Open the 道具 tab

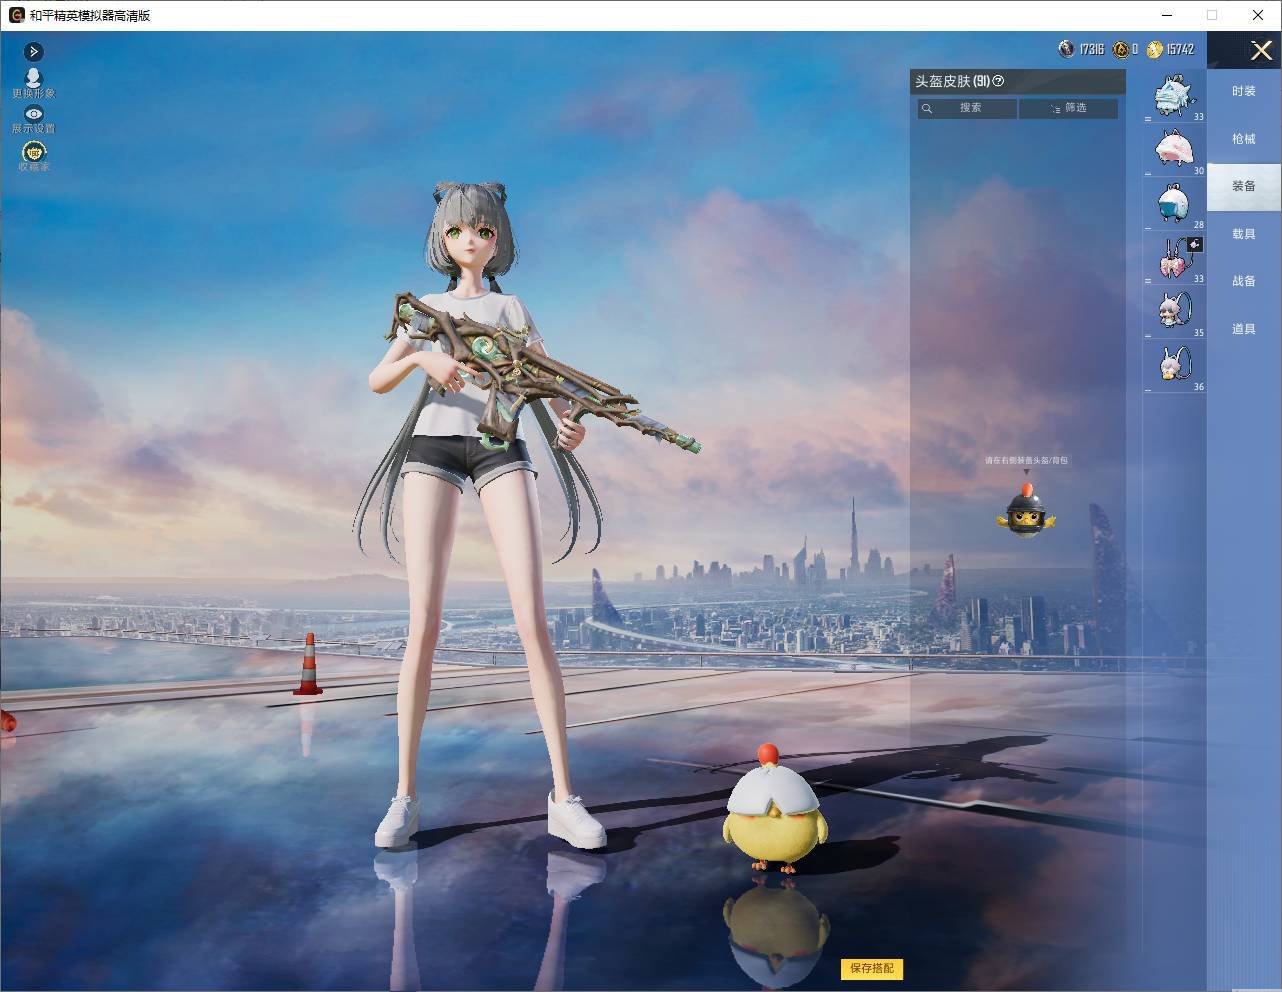(x=1243, y=329)
